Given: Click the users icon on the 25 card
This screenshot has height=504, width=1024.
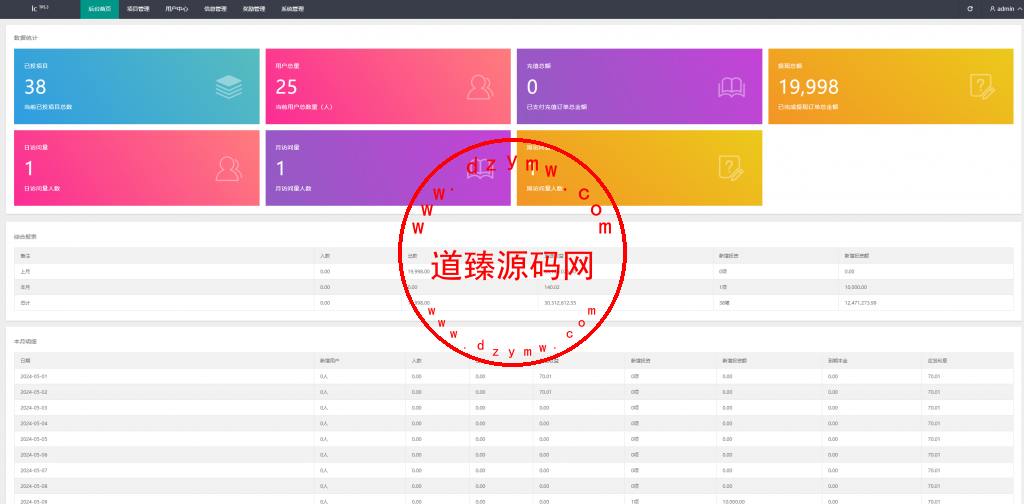Looking at the screenshot, I should tap(480, 87).
